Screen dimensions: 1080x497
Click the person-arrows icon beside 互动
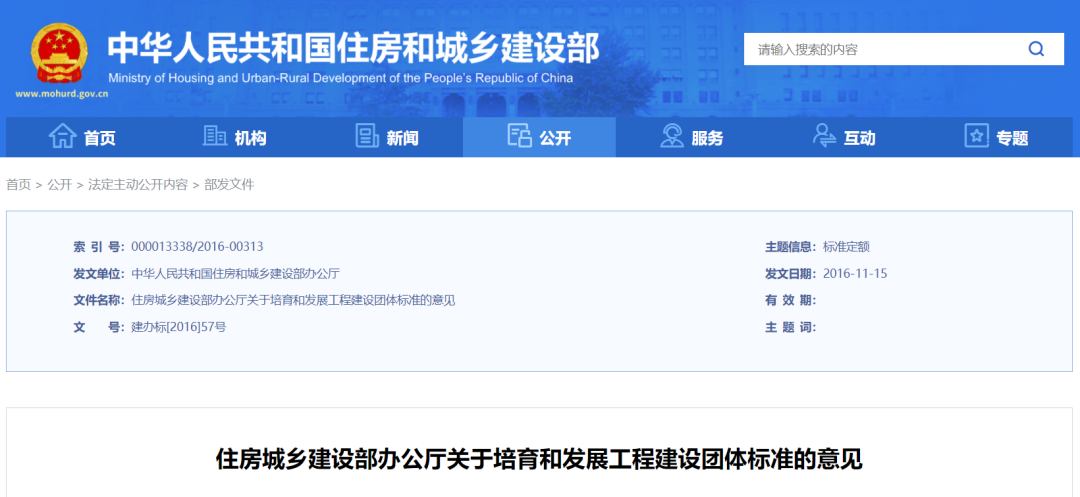point(824,136)
